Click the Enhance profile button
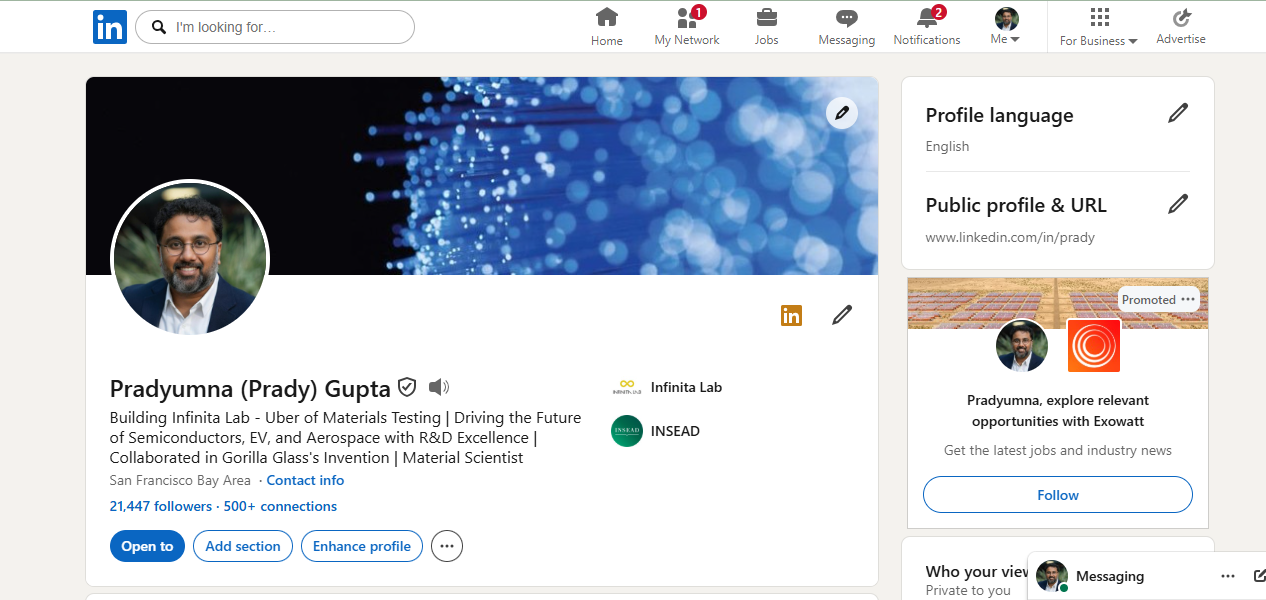This screenshot has width=1266, height=600. 362,546
